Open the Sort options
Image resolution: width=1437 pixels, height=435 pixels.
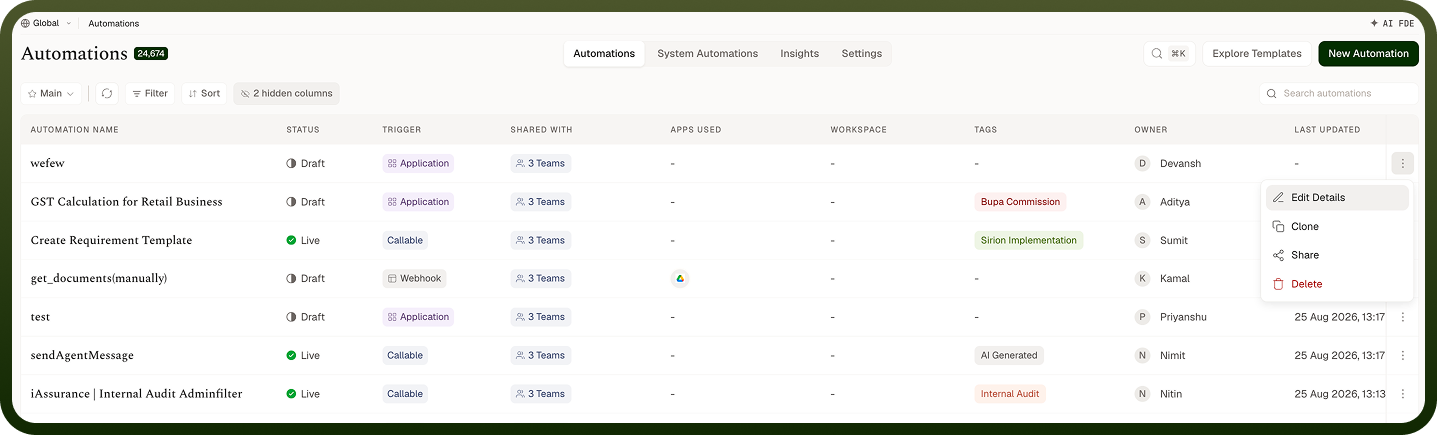point(204,94)
